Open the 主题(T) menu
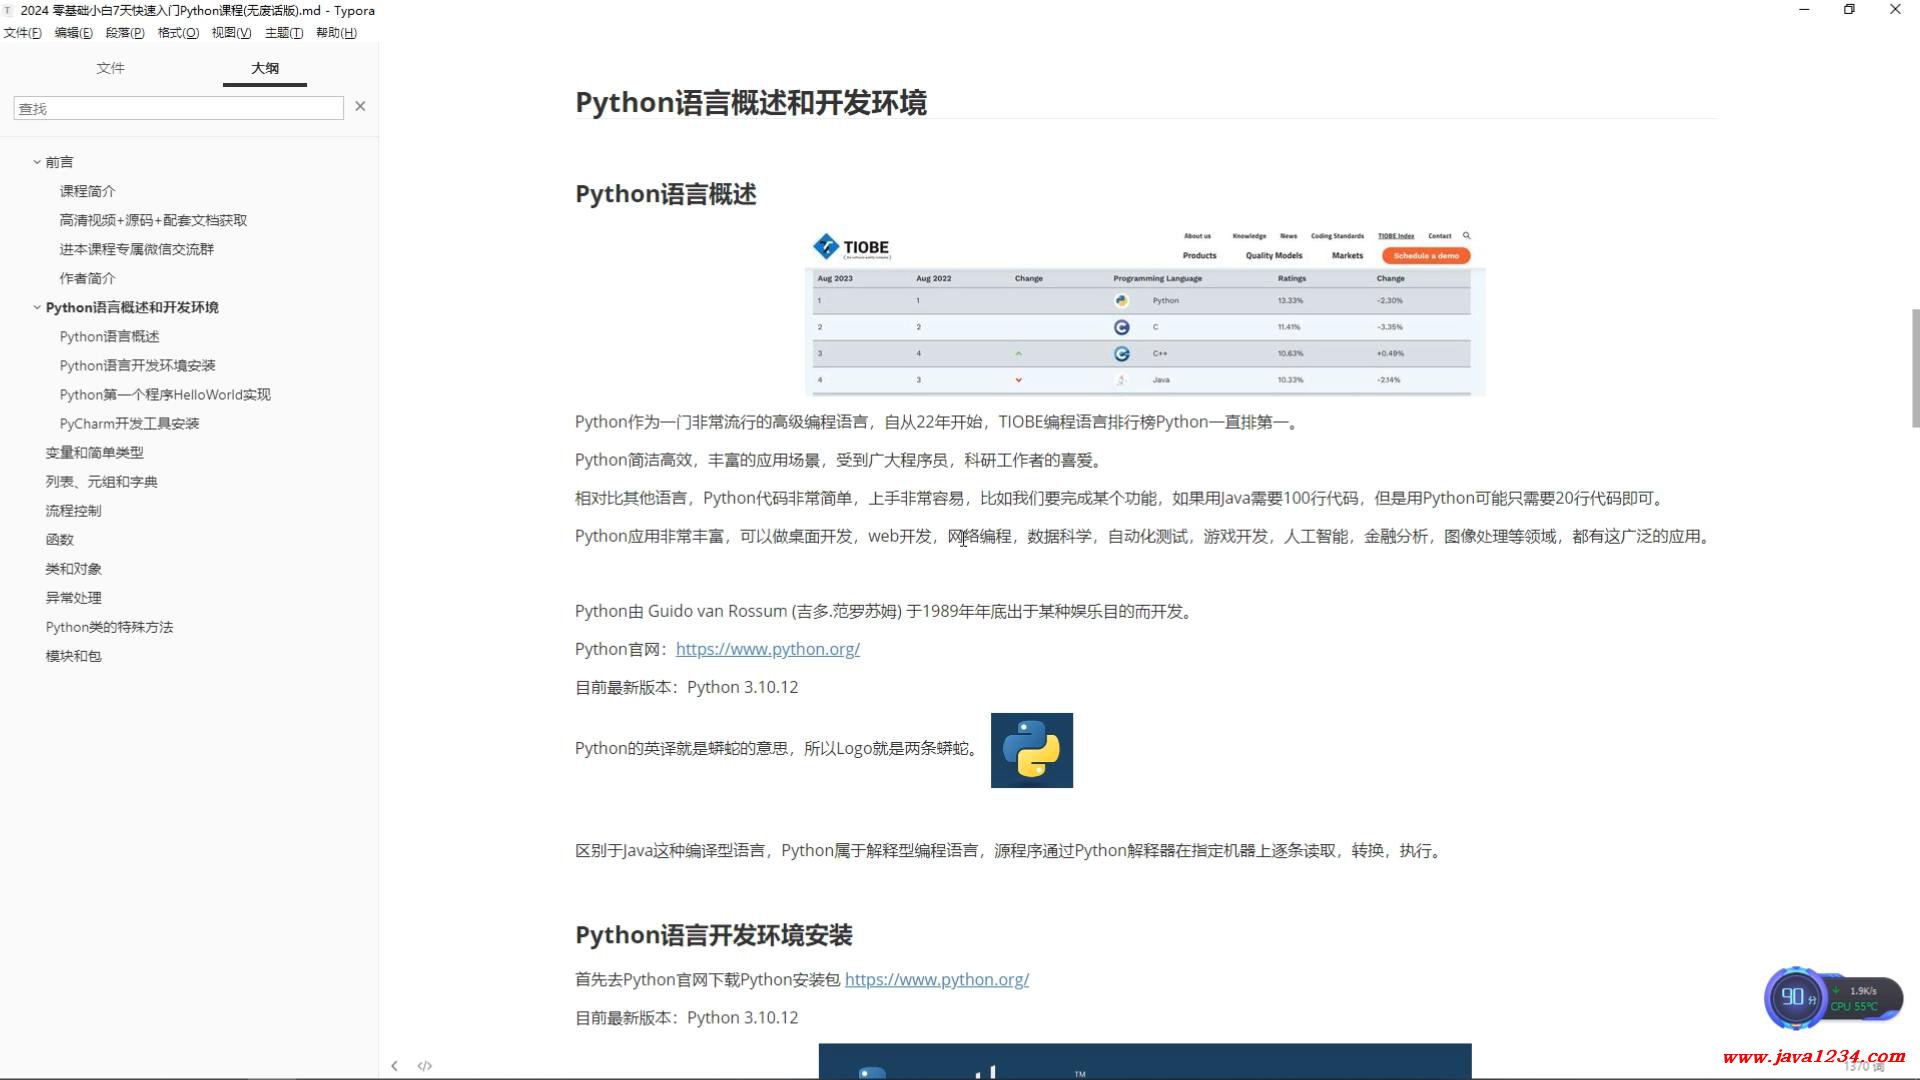This screenshot has width=1920, height=1080. (x=284, y=33)
